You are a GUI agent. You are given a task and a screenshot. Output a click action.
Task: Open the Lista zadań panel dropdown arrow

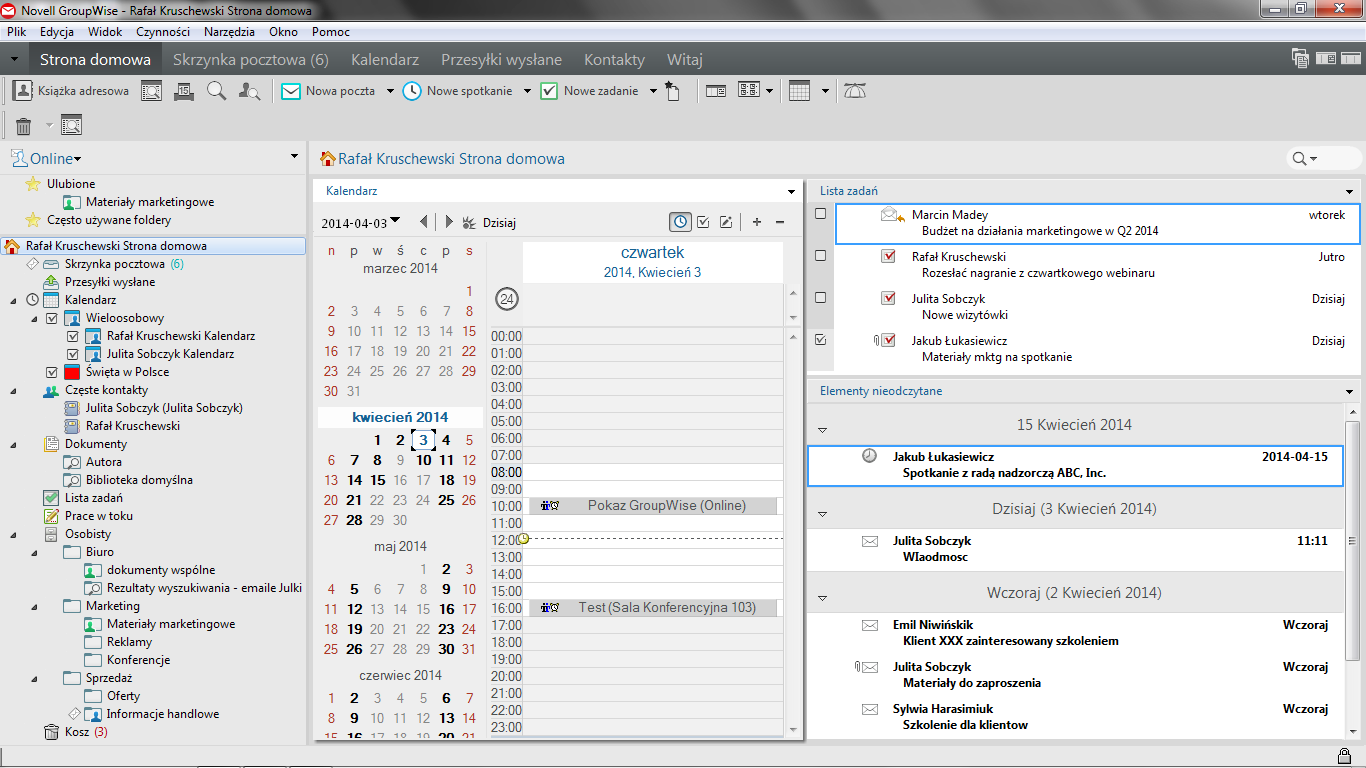point(1350,190)
